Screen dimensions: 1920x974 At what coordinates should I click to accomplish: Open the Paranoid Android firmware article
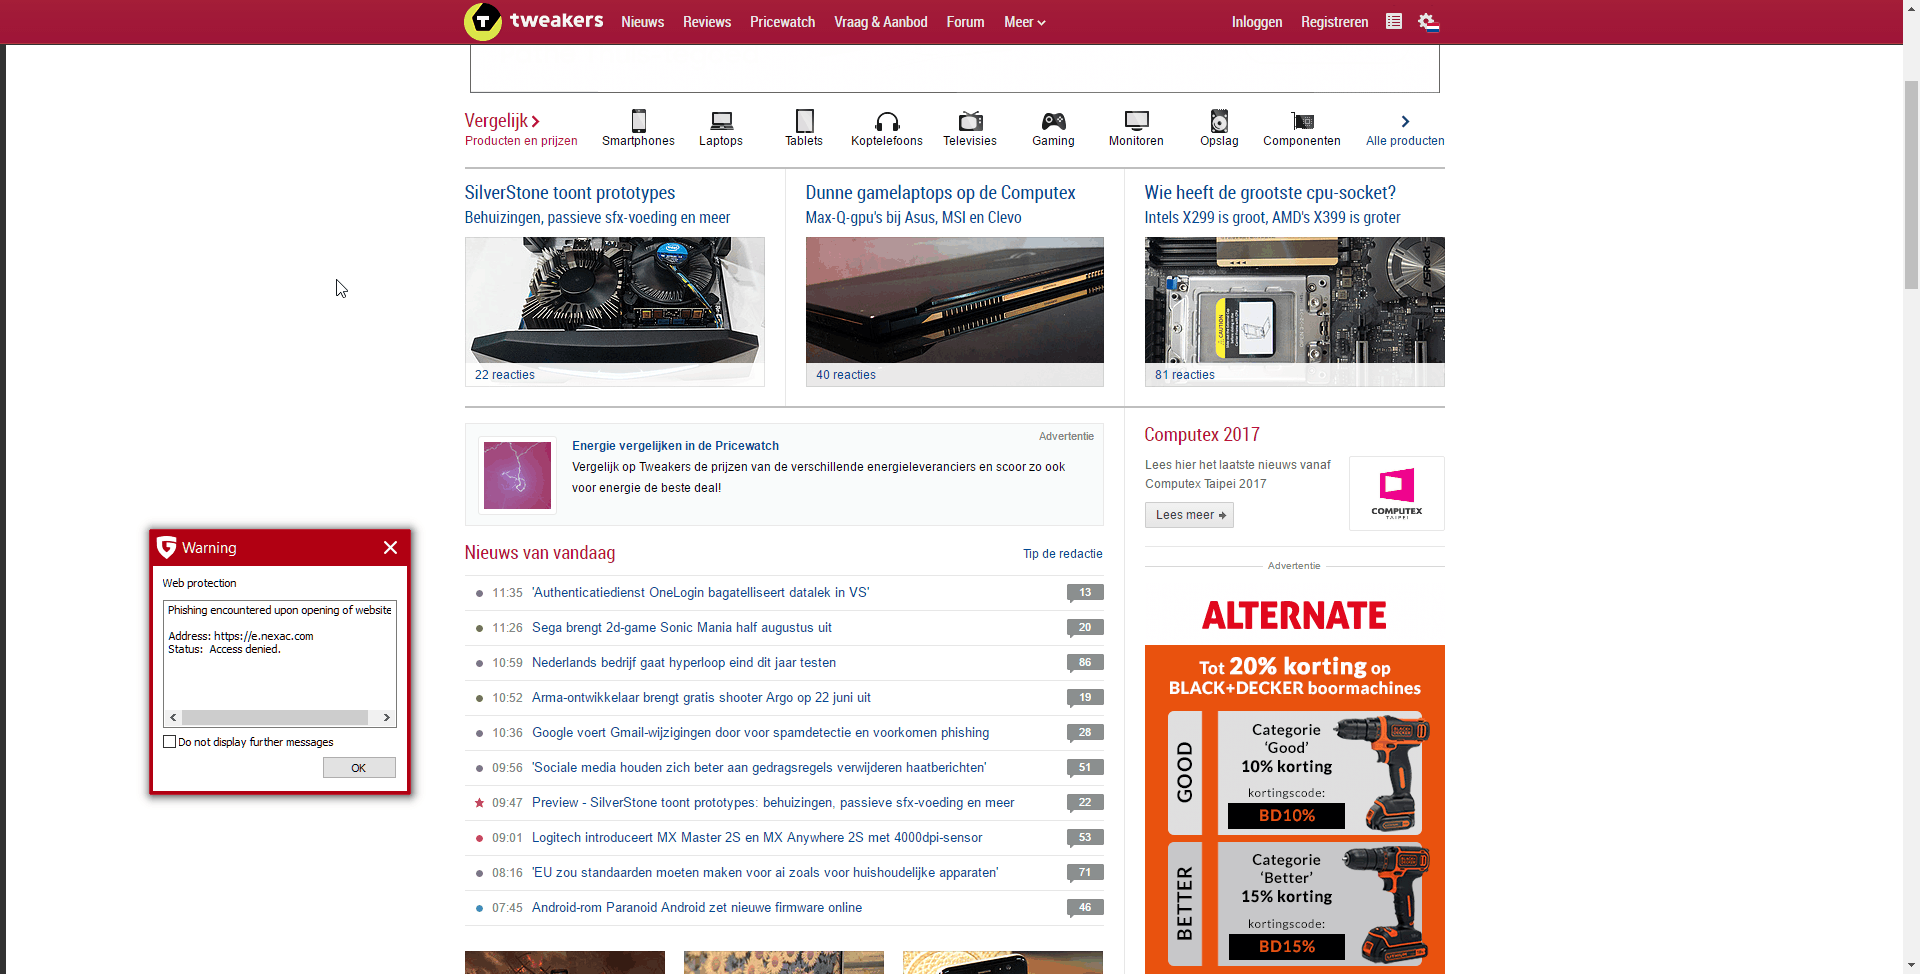pos(697,907)
